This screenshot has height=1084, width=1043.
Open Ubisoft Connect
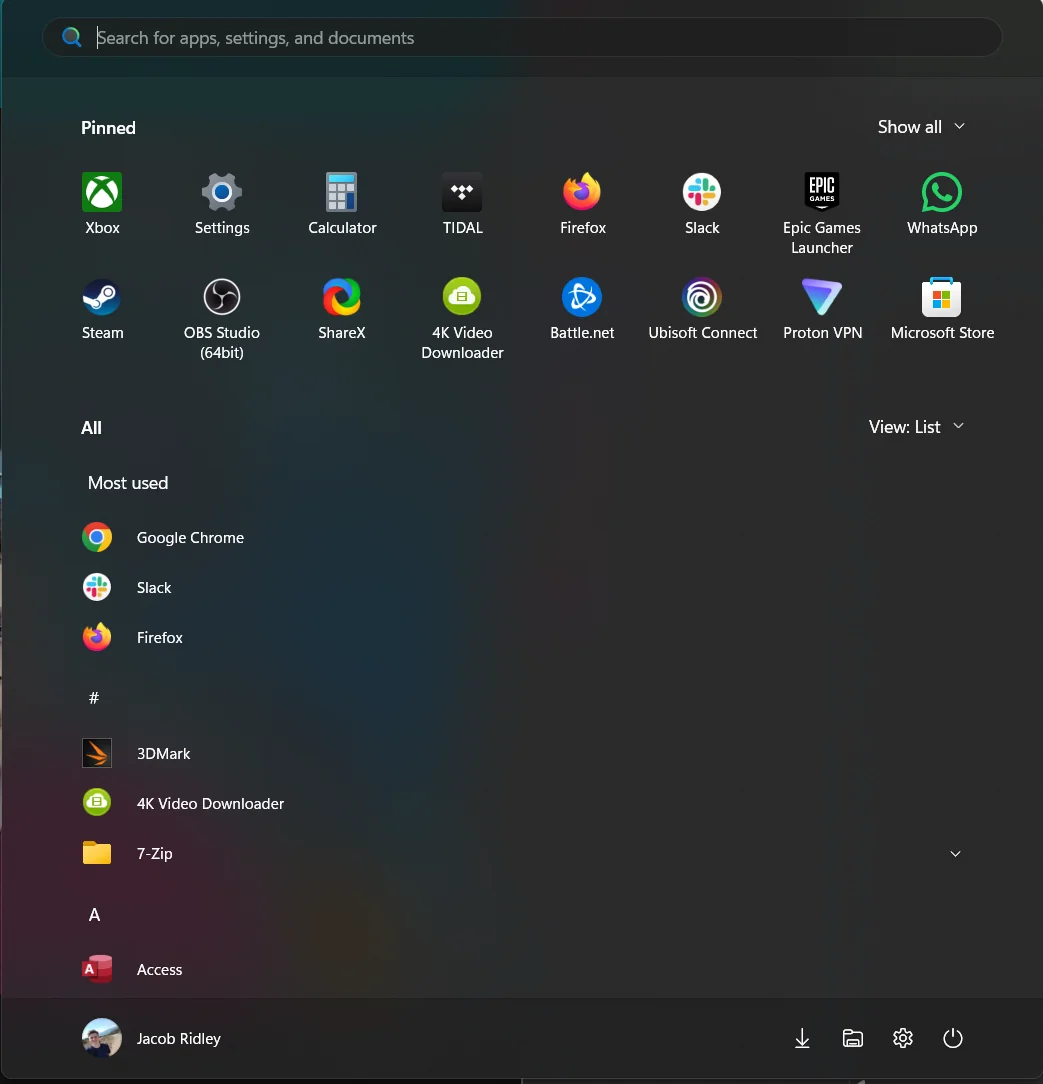(702, 309)
